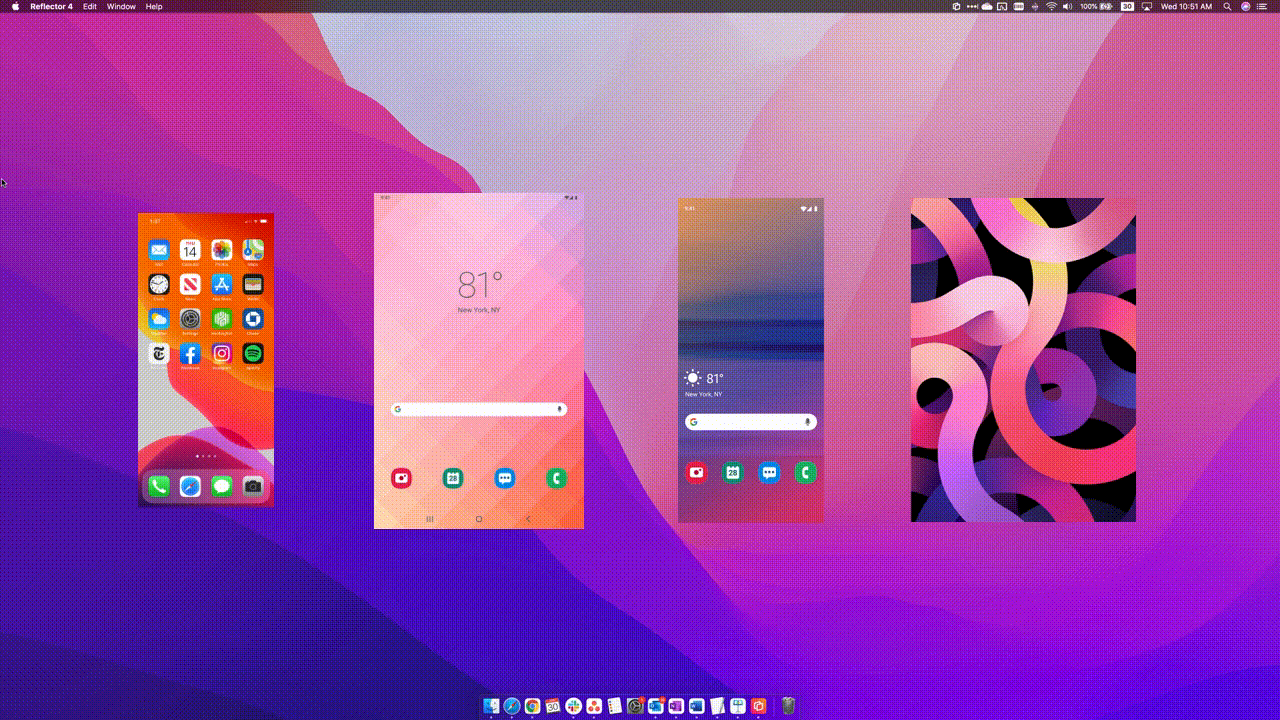The width and height of the screenshot is (1280, 720).
Task: Tap microphone in Android phone search bar
Action: point(807,422)
